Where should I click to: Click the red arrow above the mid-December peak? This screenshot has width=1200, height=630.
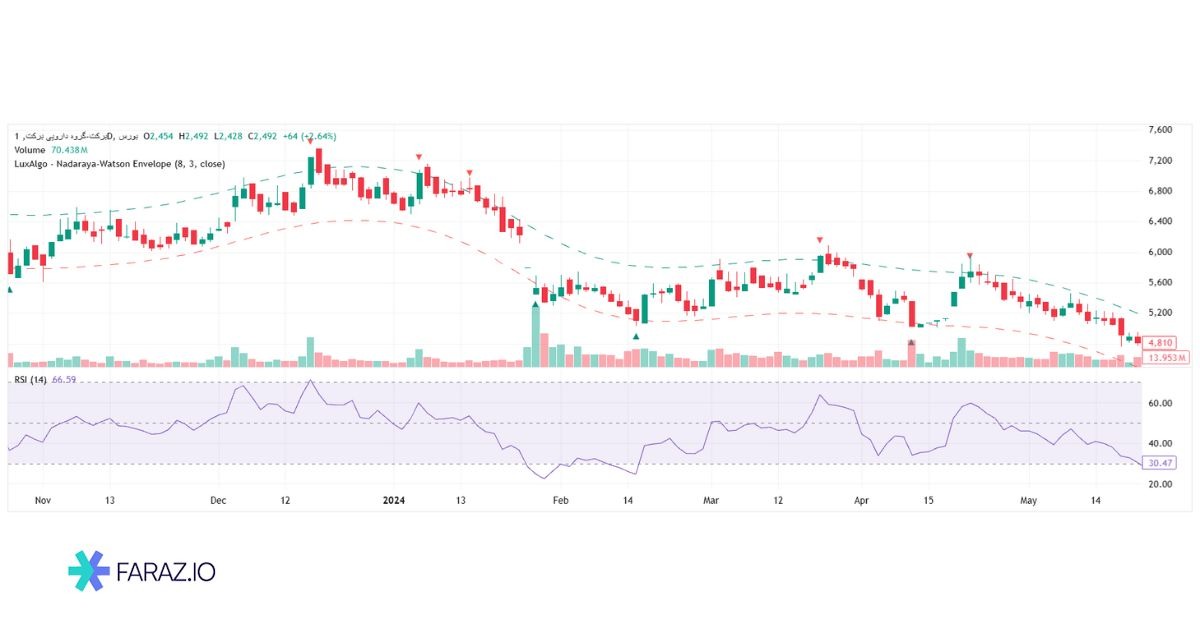[x=310, y=141]
